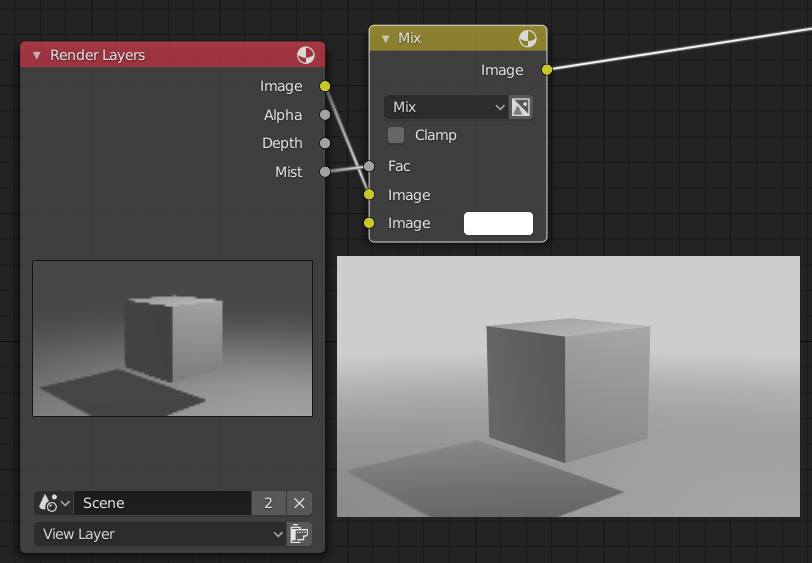
Task: Click the Mix node first Image input socket
Action: click(369, 194)
